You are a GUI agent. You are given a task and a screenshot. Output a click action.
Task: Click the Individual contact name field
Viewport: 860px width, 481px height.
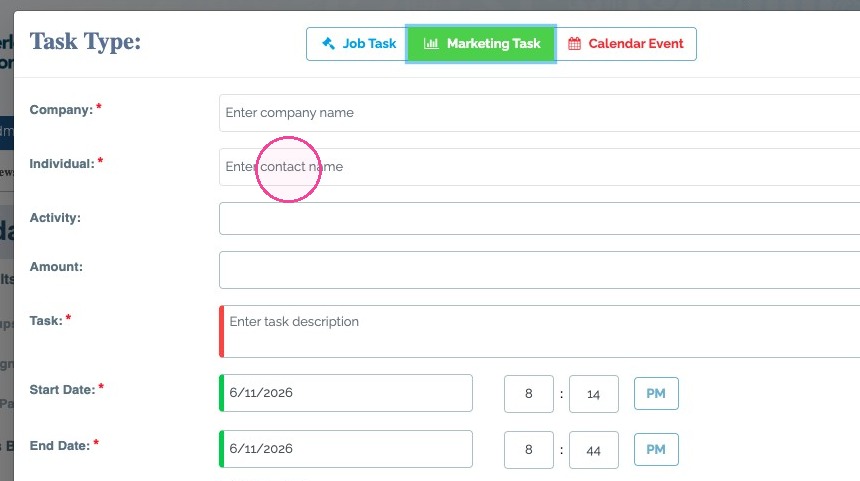539,167
